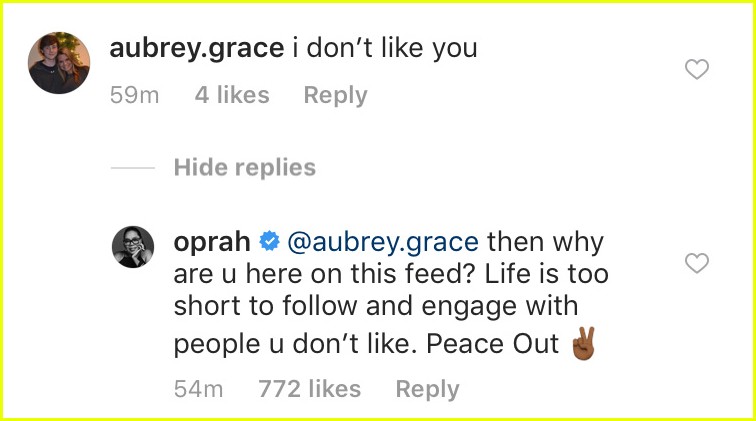Image resolution: width=756 pixels, height=421 pixels.
Task: Reply to aubrey.grace's comment
Action: point(336,95)
